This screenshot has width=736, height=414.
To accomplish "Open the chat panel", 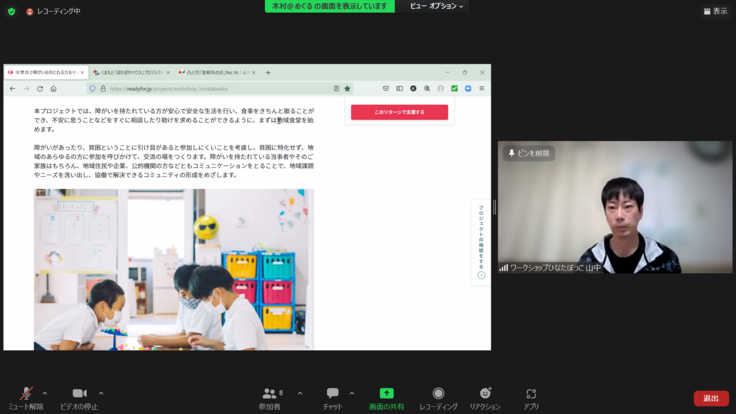I will click(x=332, y=394).
